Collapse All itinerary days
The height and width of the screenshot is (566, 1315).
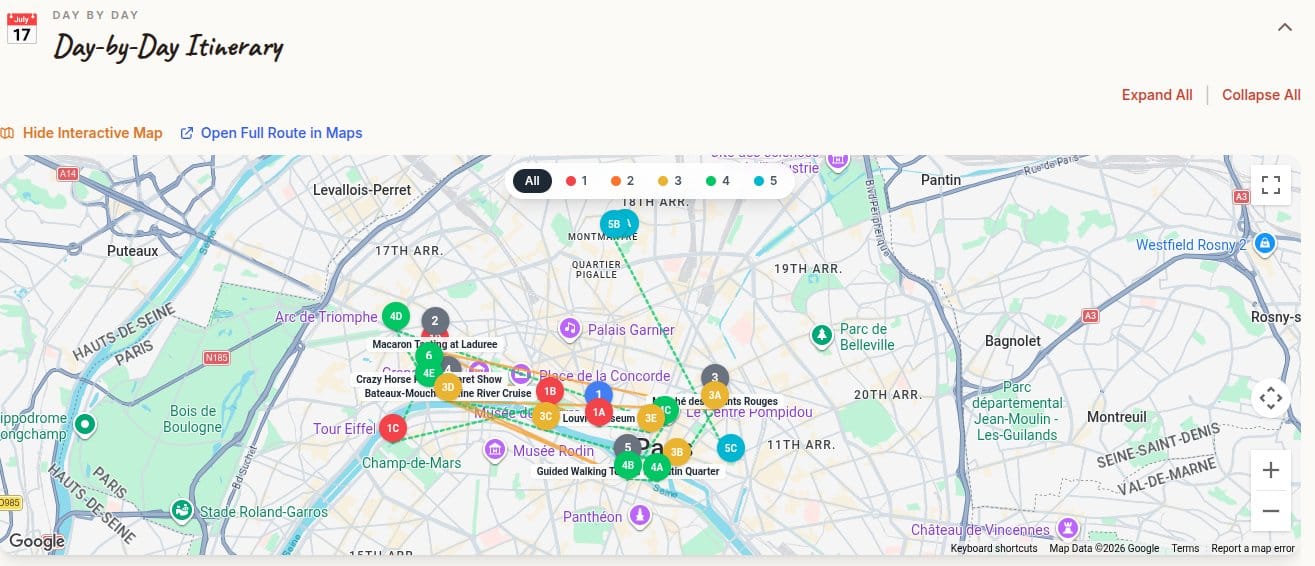pyautogui.click(x=1261, y=95)
